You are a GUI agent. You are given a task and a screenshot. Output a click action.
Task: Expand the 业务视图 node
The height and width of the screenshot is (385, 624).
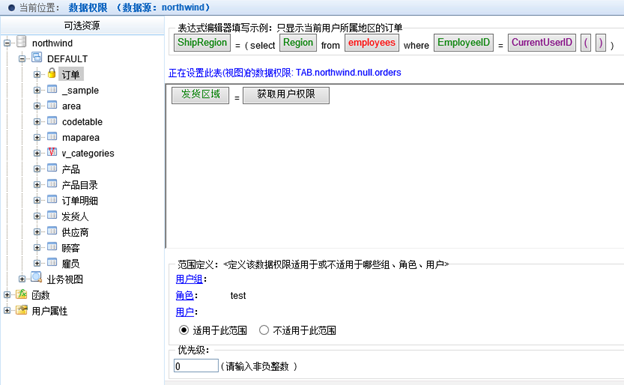(22, 279)
